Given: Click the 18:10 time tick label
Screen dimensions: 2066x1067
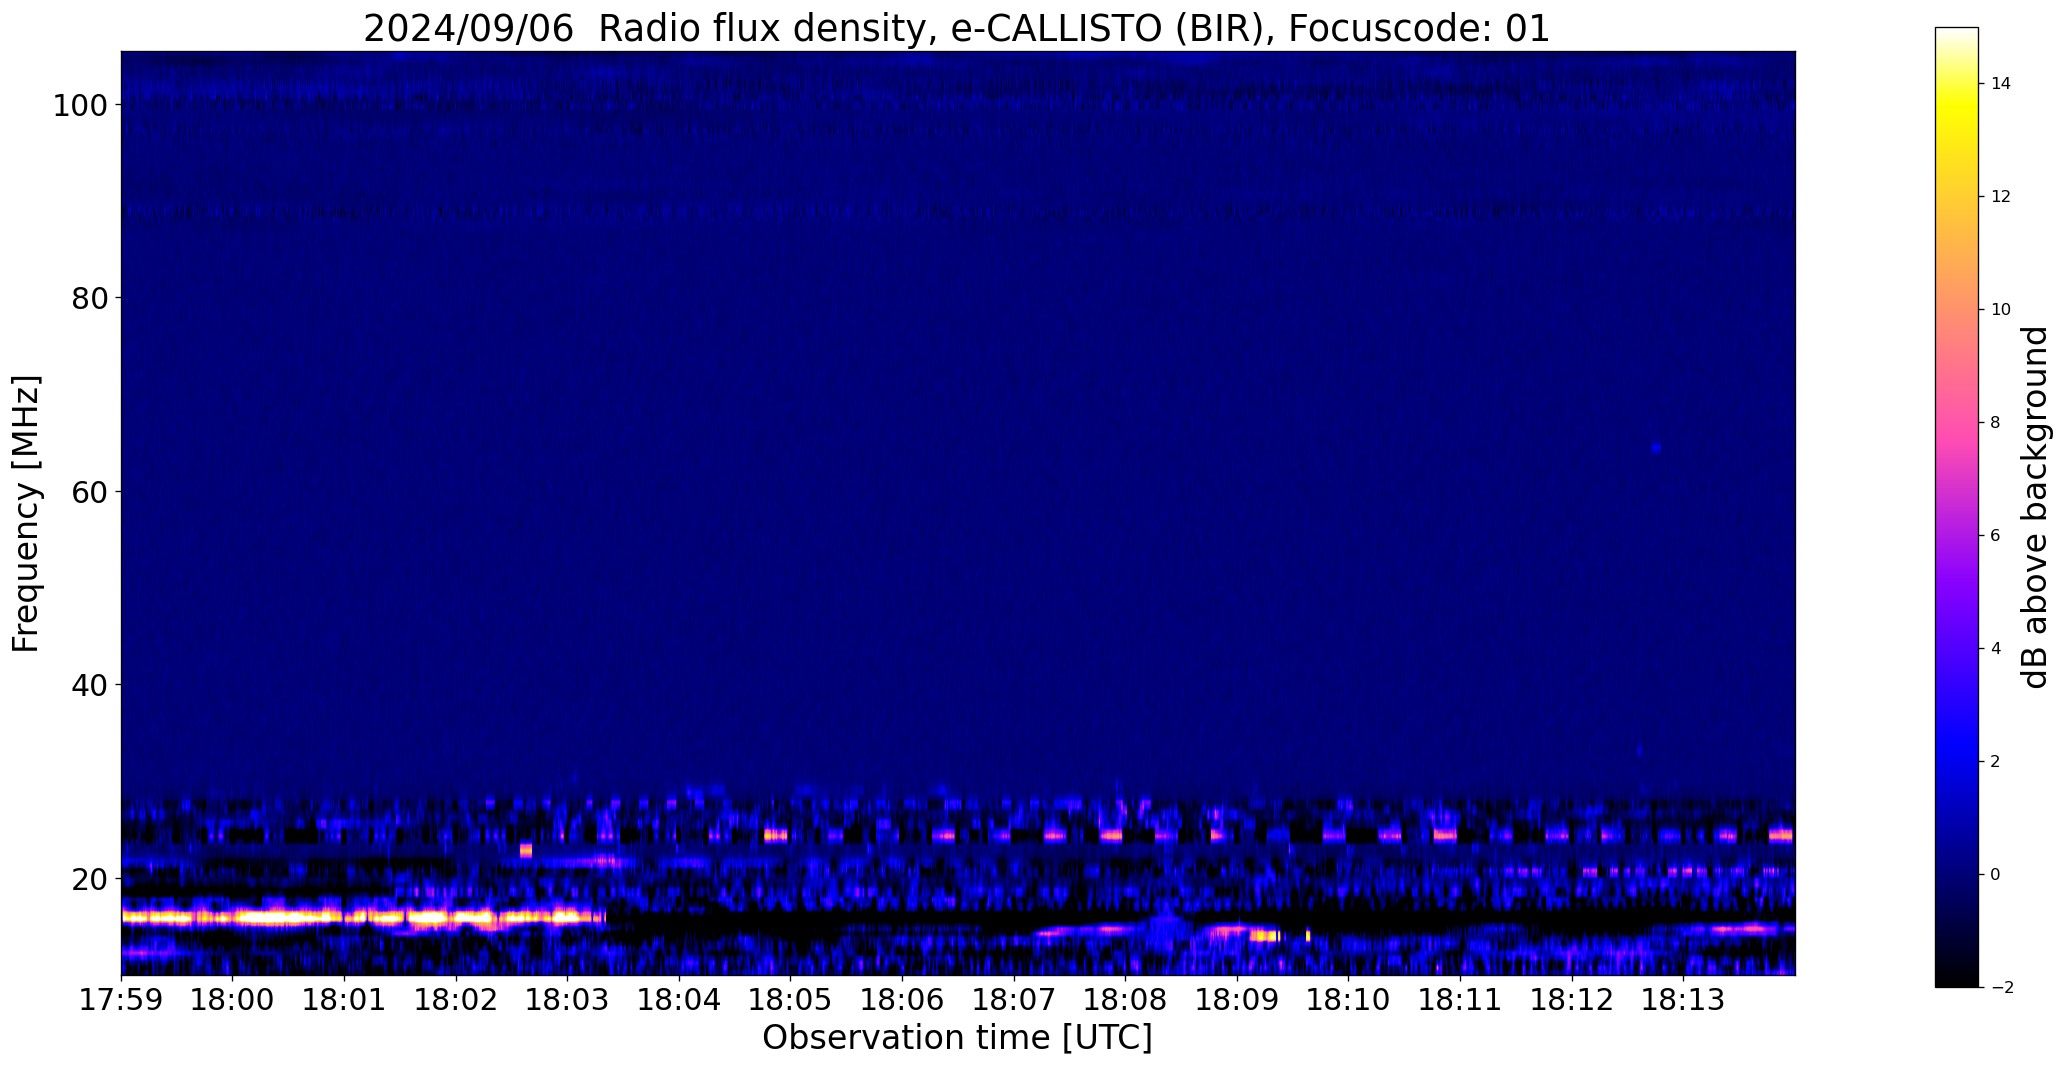Looking at the screenshot, I should pyautogui.click(x=1348, y=1000).
